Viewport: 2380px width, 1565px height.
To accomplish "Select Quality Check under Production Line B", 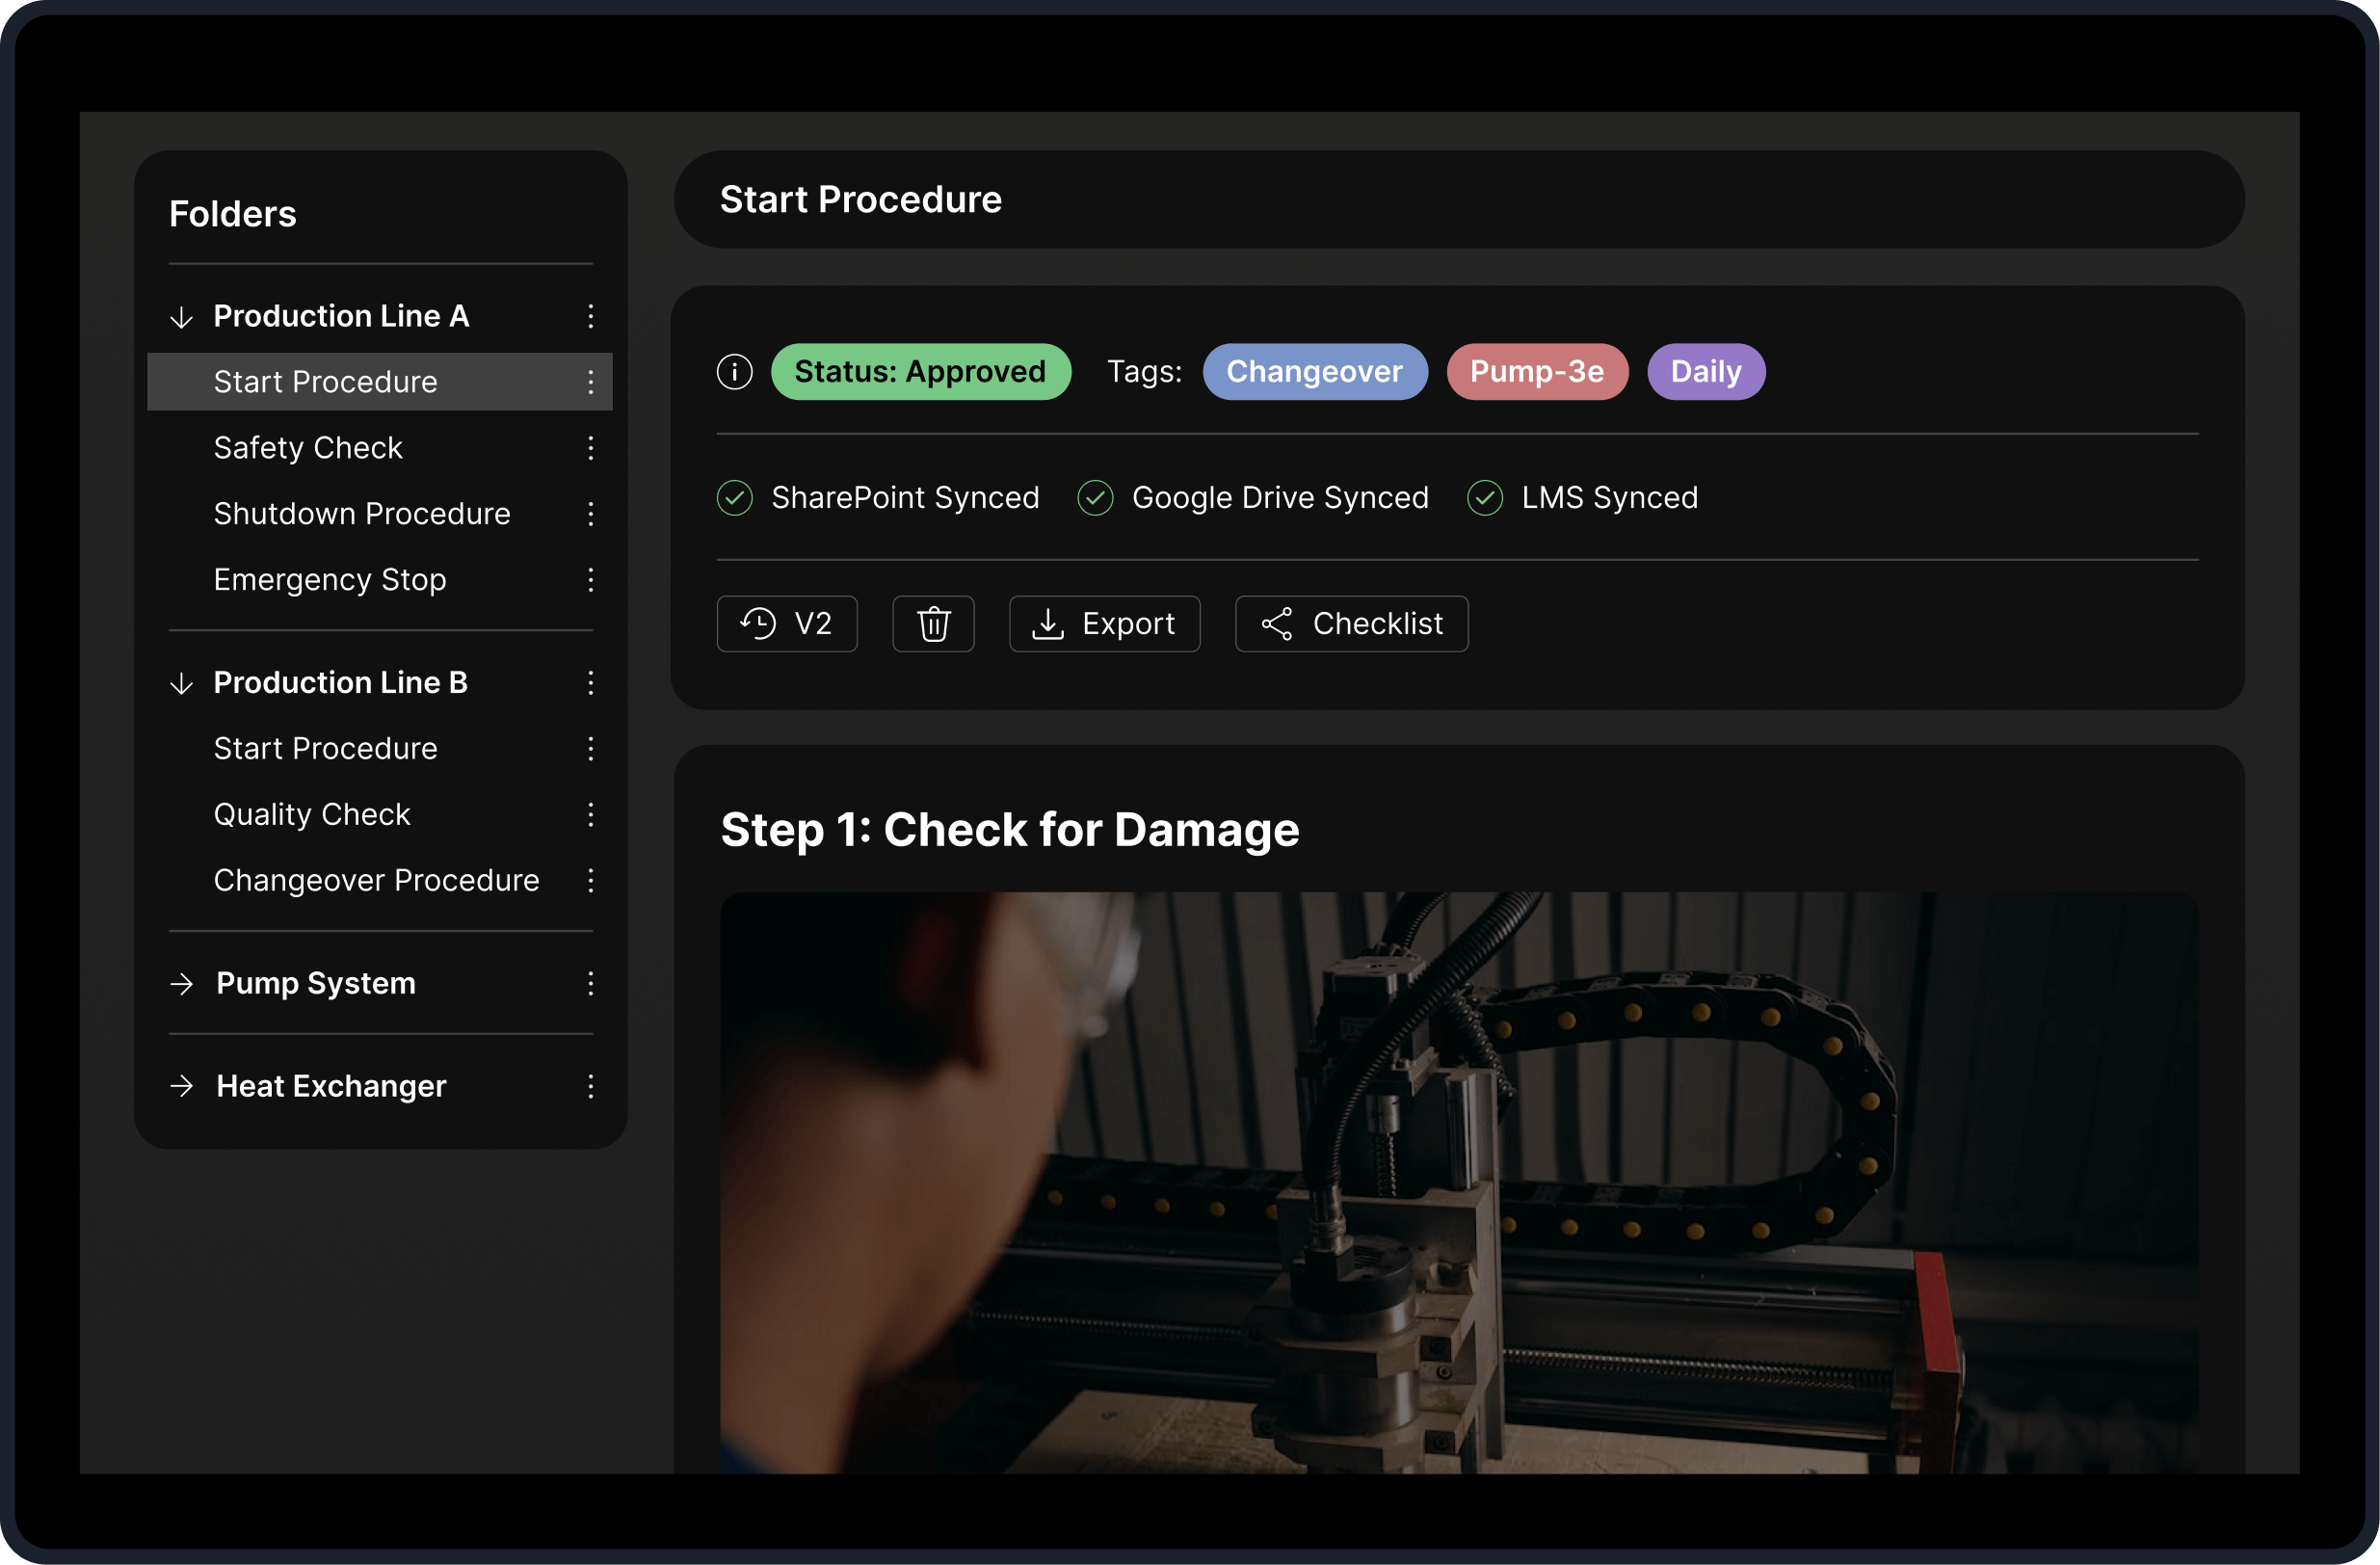I will (x=312, y=814).
